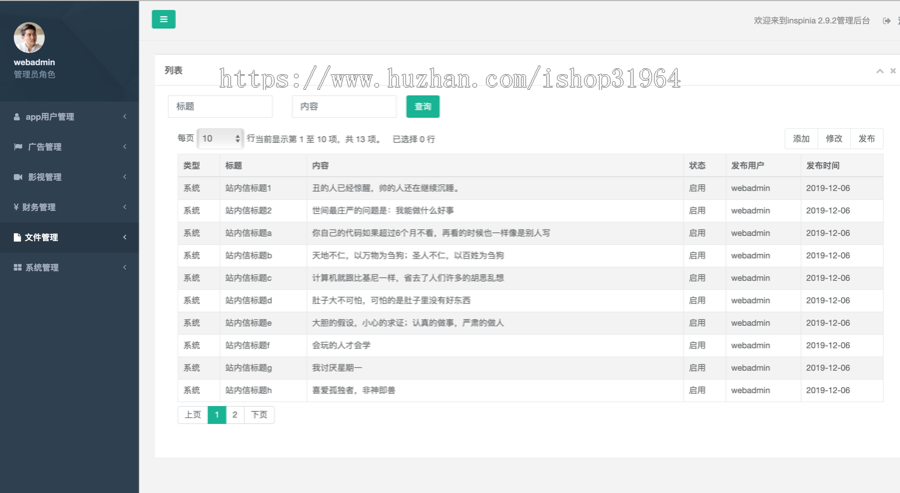
Task: Sort by the 标题 column header
Action: point(263,165)
